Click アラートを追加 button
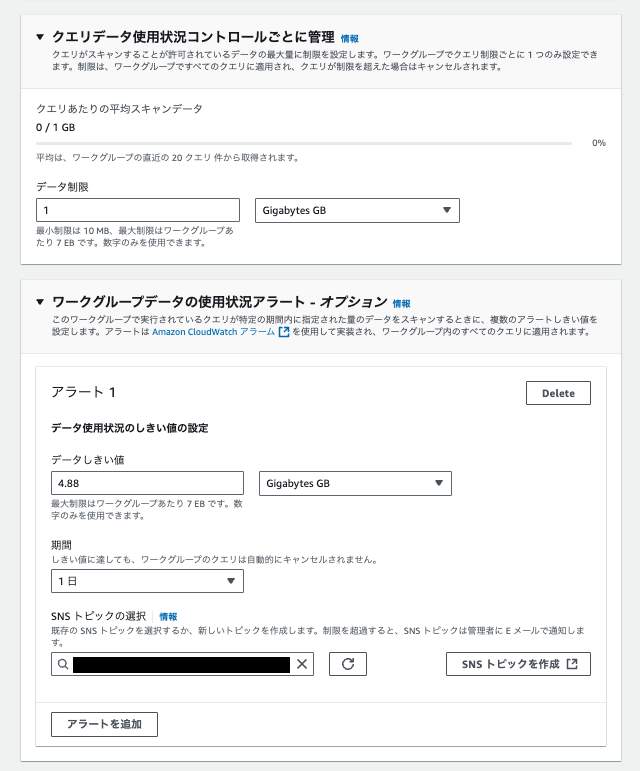640x771 pixels. click(x=104, y=724)
